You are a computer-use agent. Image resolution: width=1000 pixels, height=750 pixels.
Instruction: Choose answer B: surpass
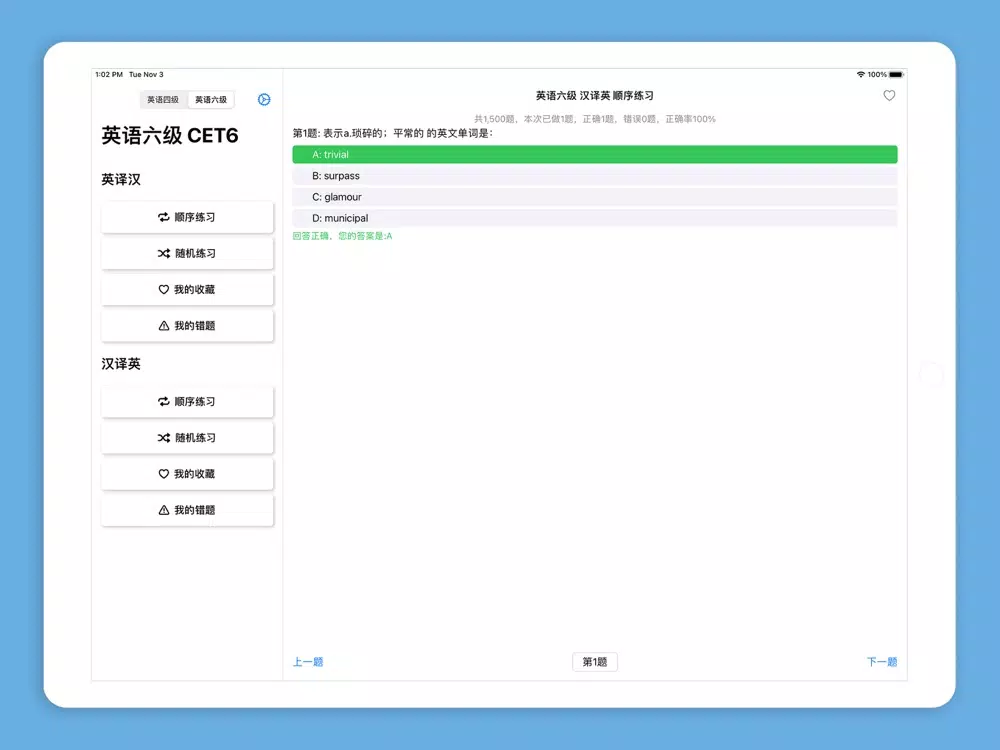click(594, 176)
